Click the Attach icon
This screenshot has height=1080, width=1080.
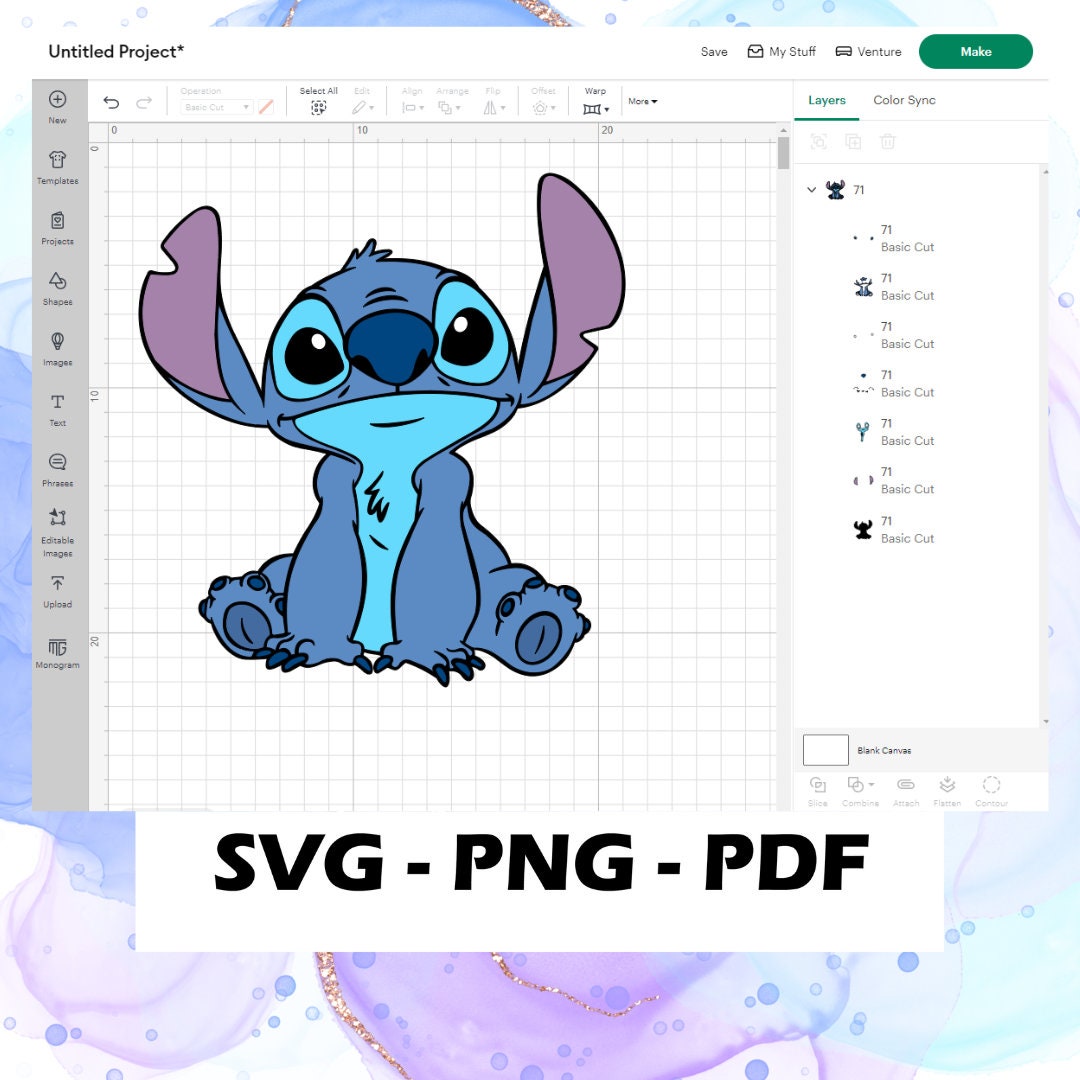tap(905, 790)
